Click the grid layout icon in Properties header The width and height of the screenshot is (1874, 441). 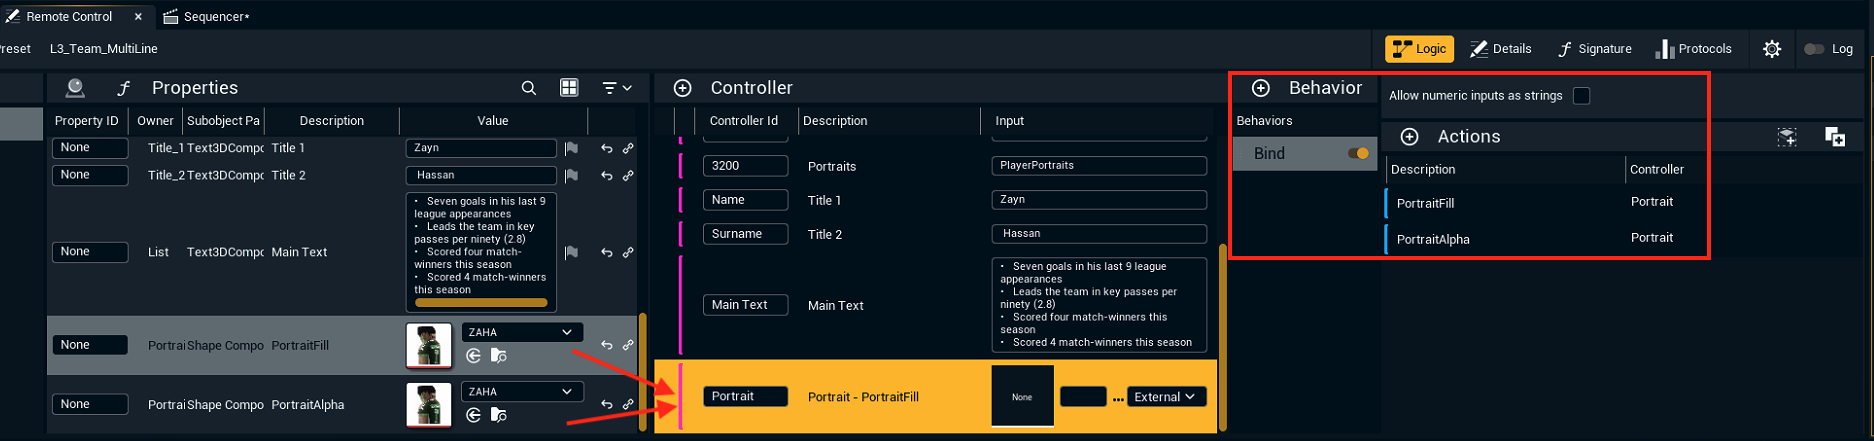[x=569, y=88]
